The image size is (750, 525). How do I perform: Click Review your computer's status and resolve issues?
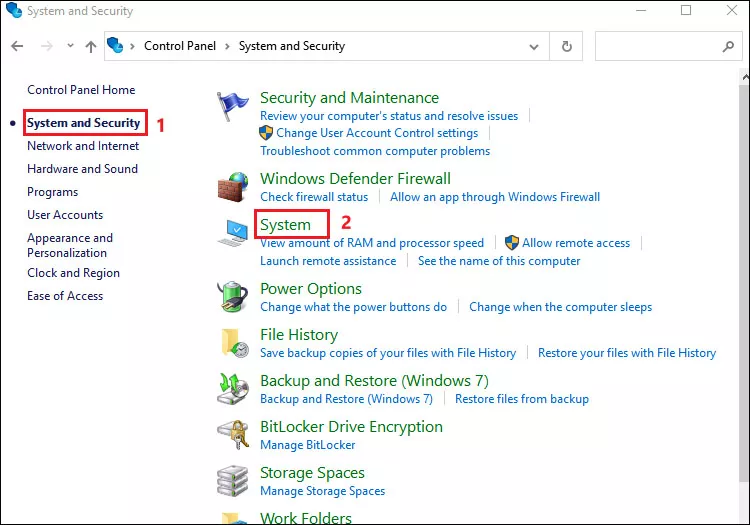coord(389,116)
